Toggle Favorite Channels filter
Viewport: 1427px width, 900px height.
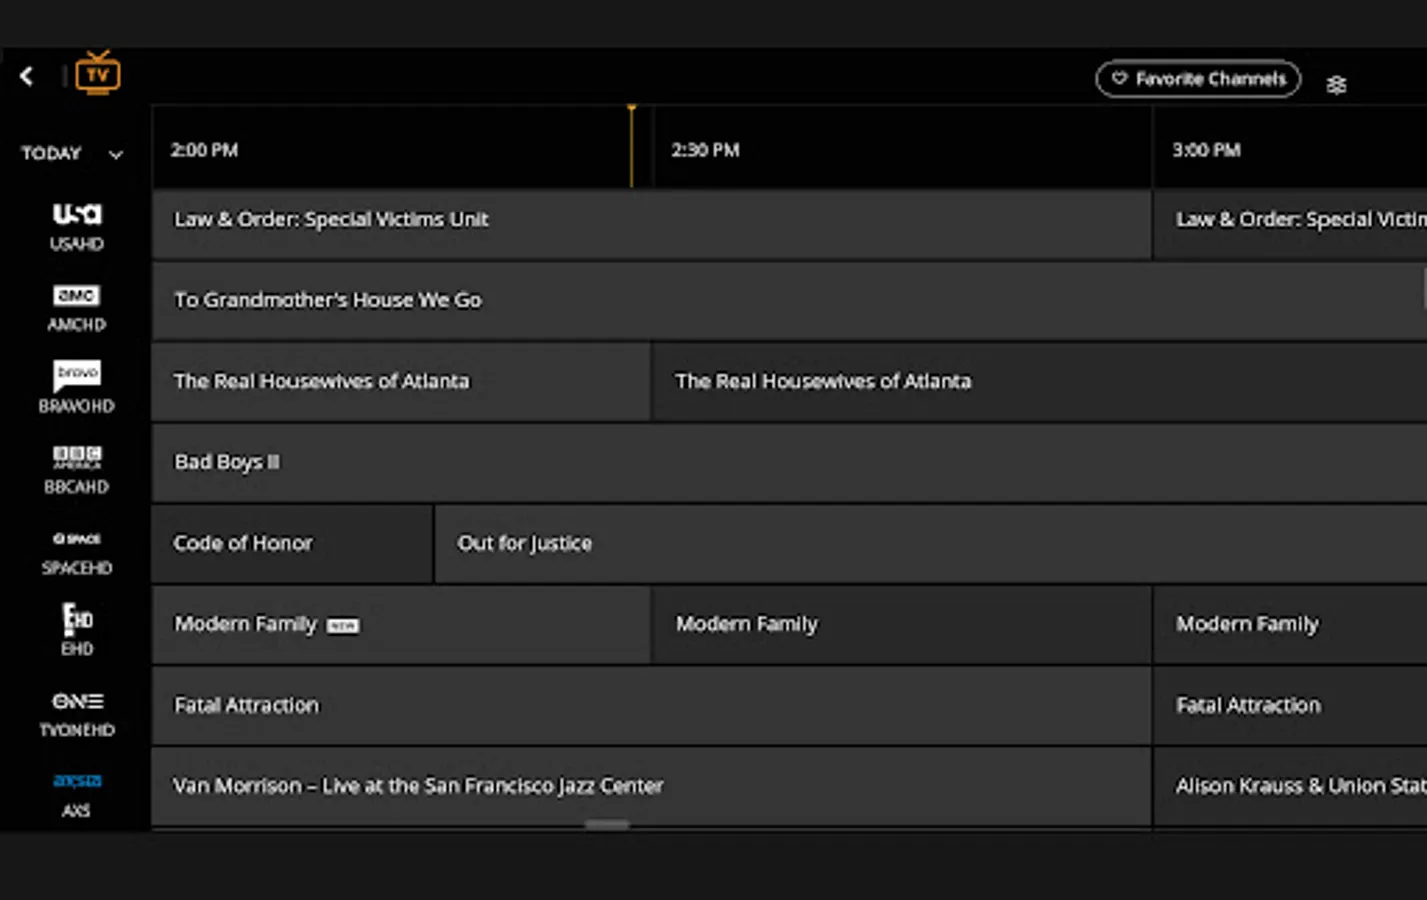coord(1197,79)
